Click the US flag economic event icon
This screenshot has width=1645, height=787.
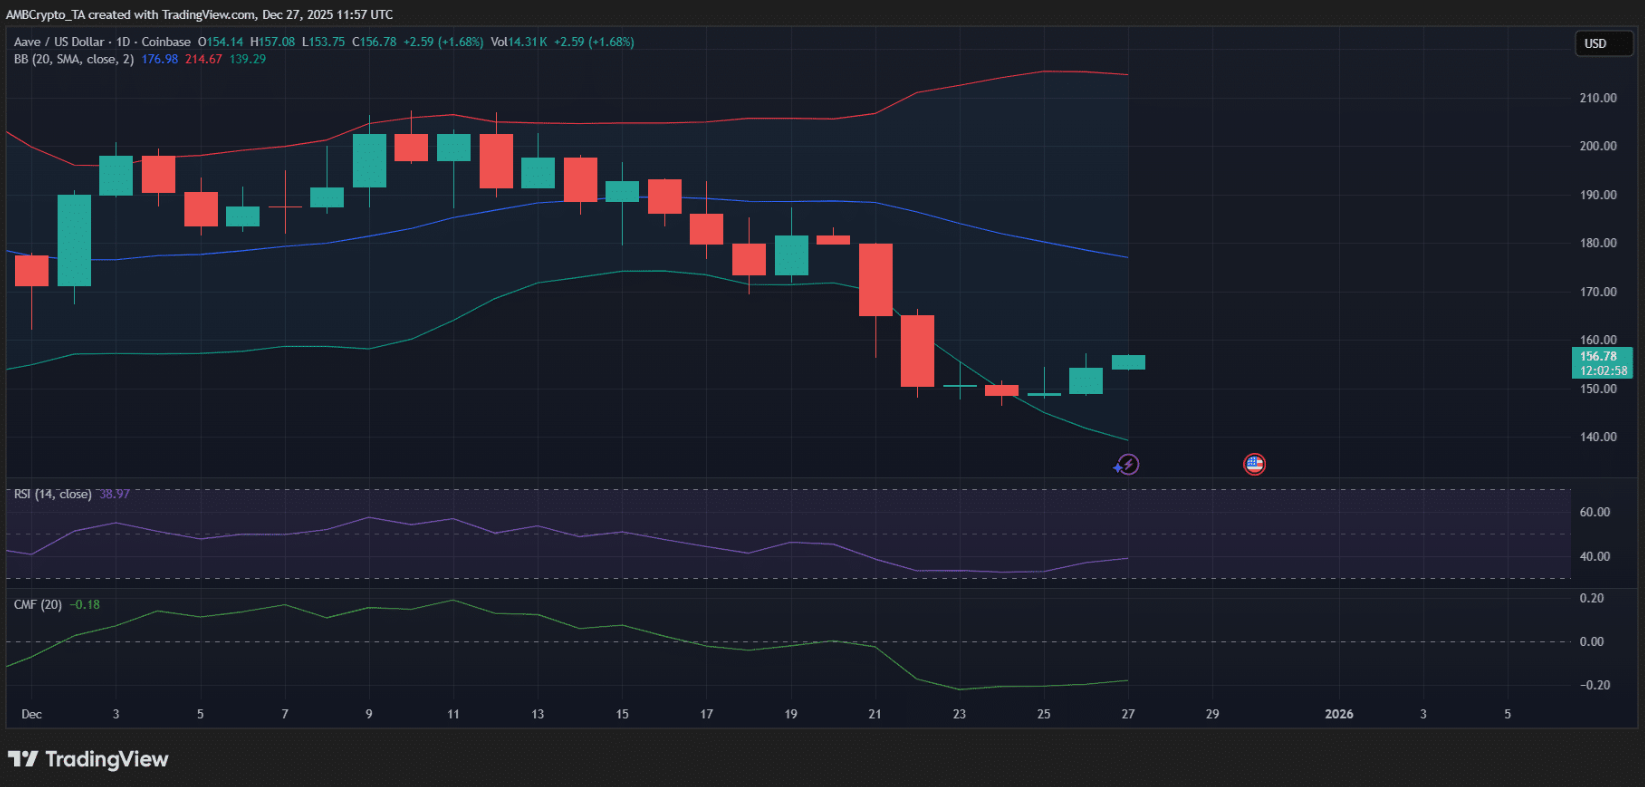(1254, 464)
